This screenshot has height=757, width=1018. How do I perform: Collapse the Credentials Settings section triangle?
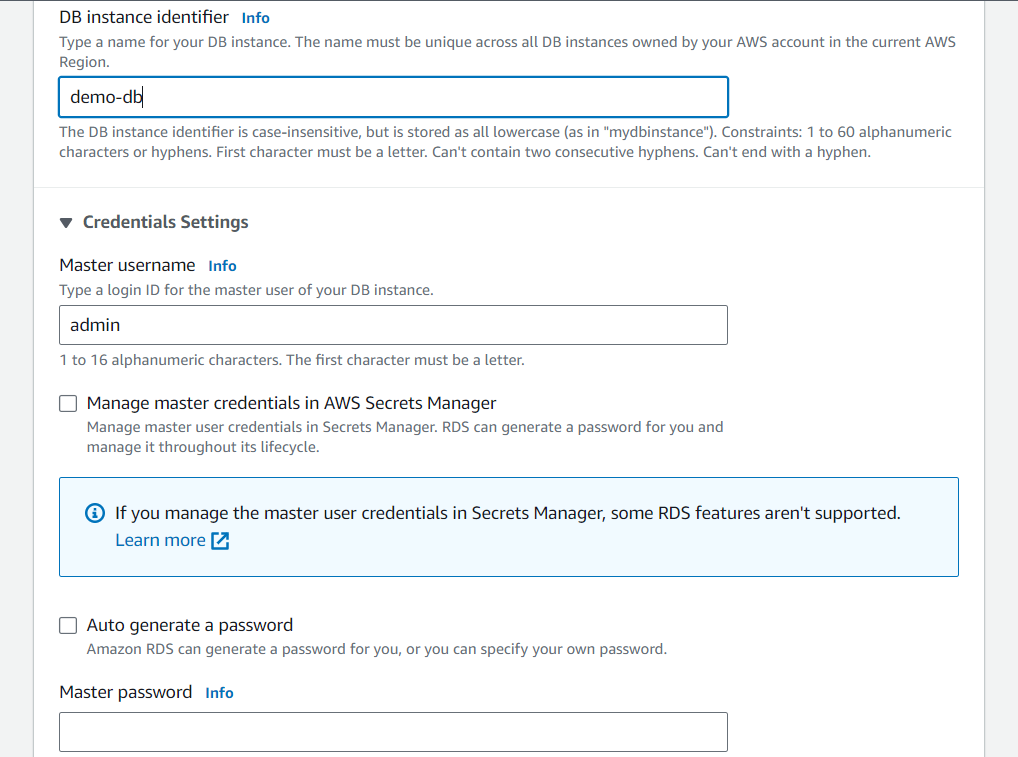[66, 223]
